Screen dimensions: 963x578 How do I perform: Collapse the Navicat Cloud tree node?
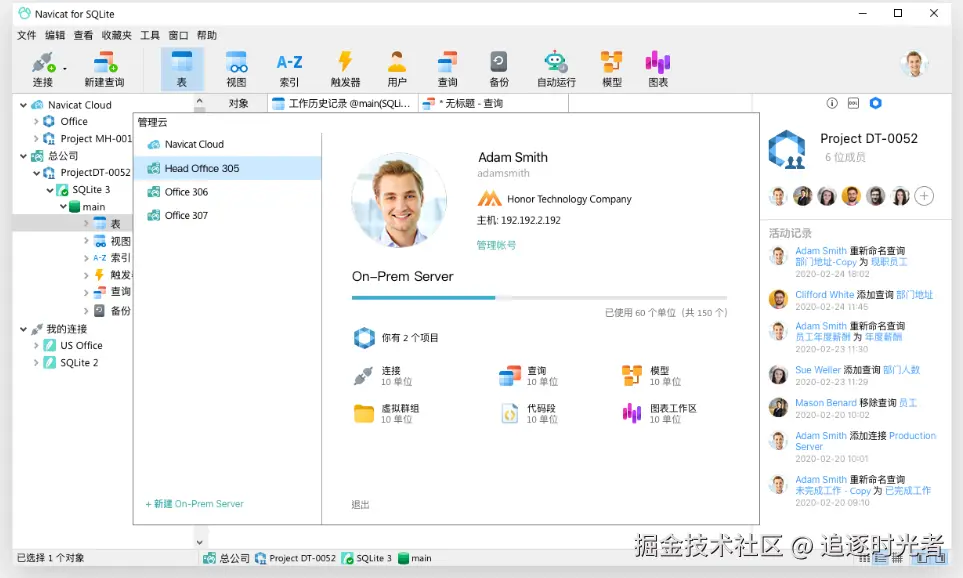pos(23,105)
